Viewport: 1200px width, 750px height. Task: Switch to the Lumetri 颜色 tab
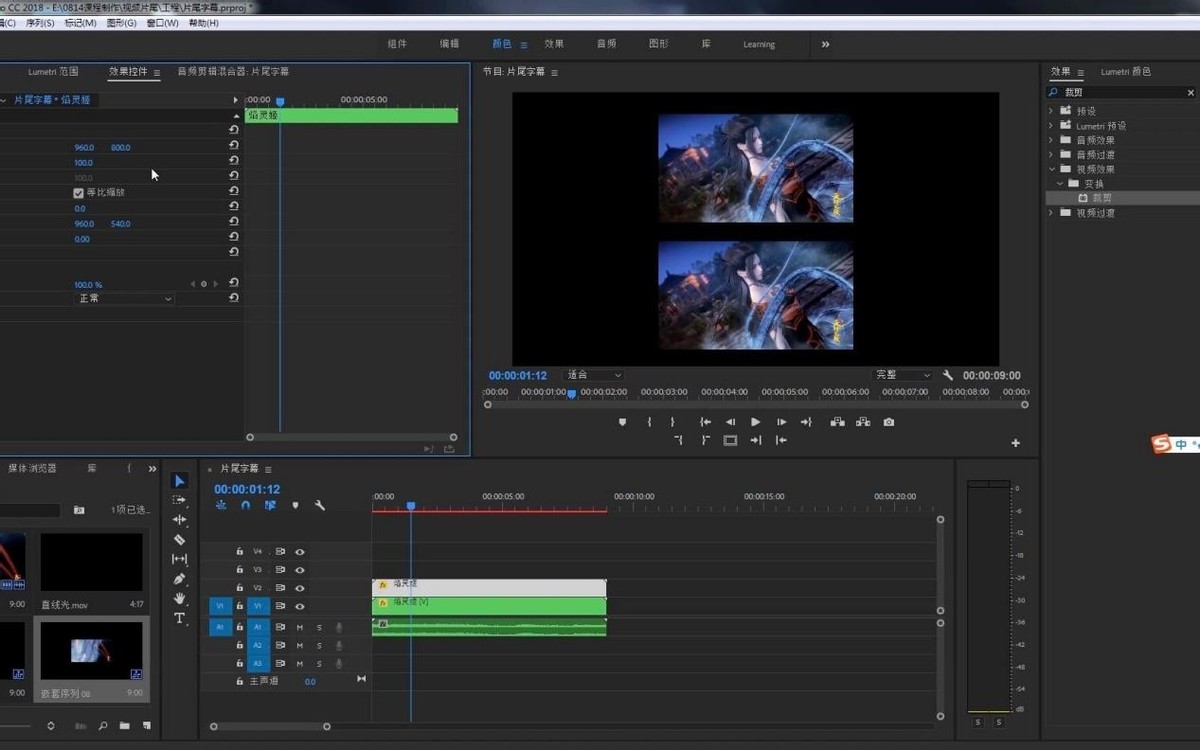1125,72
